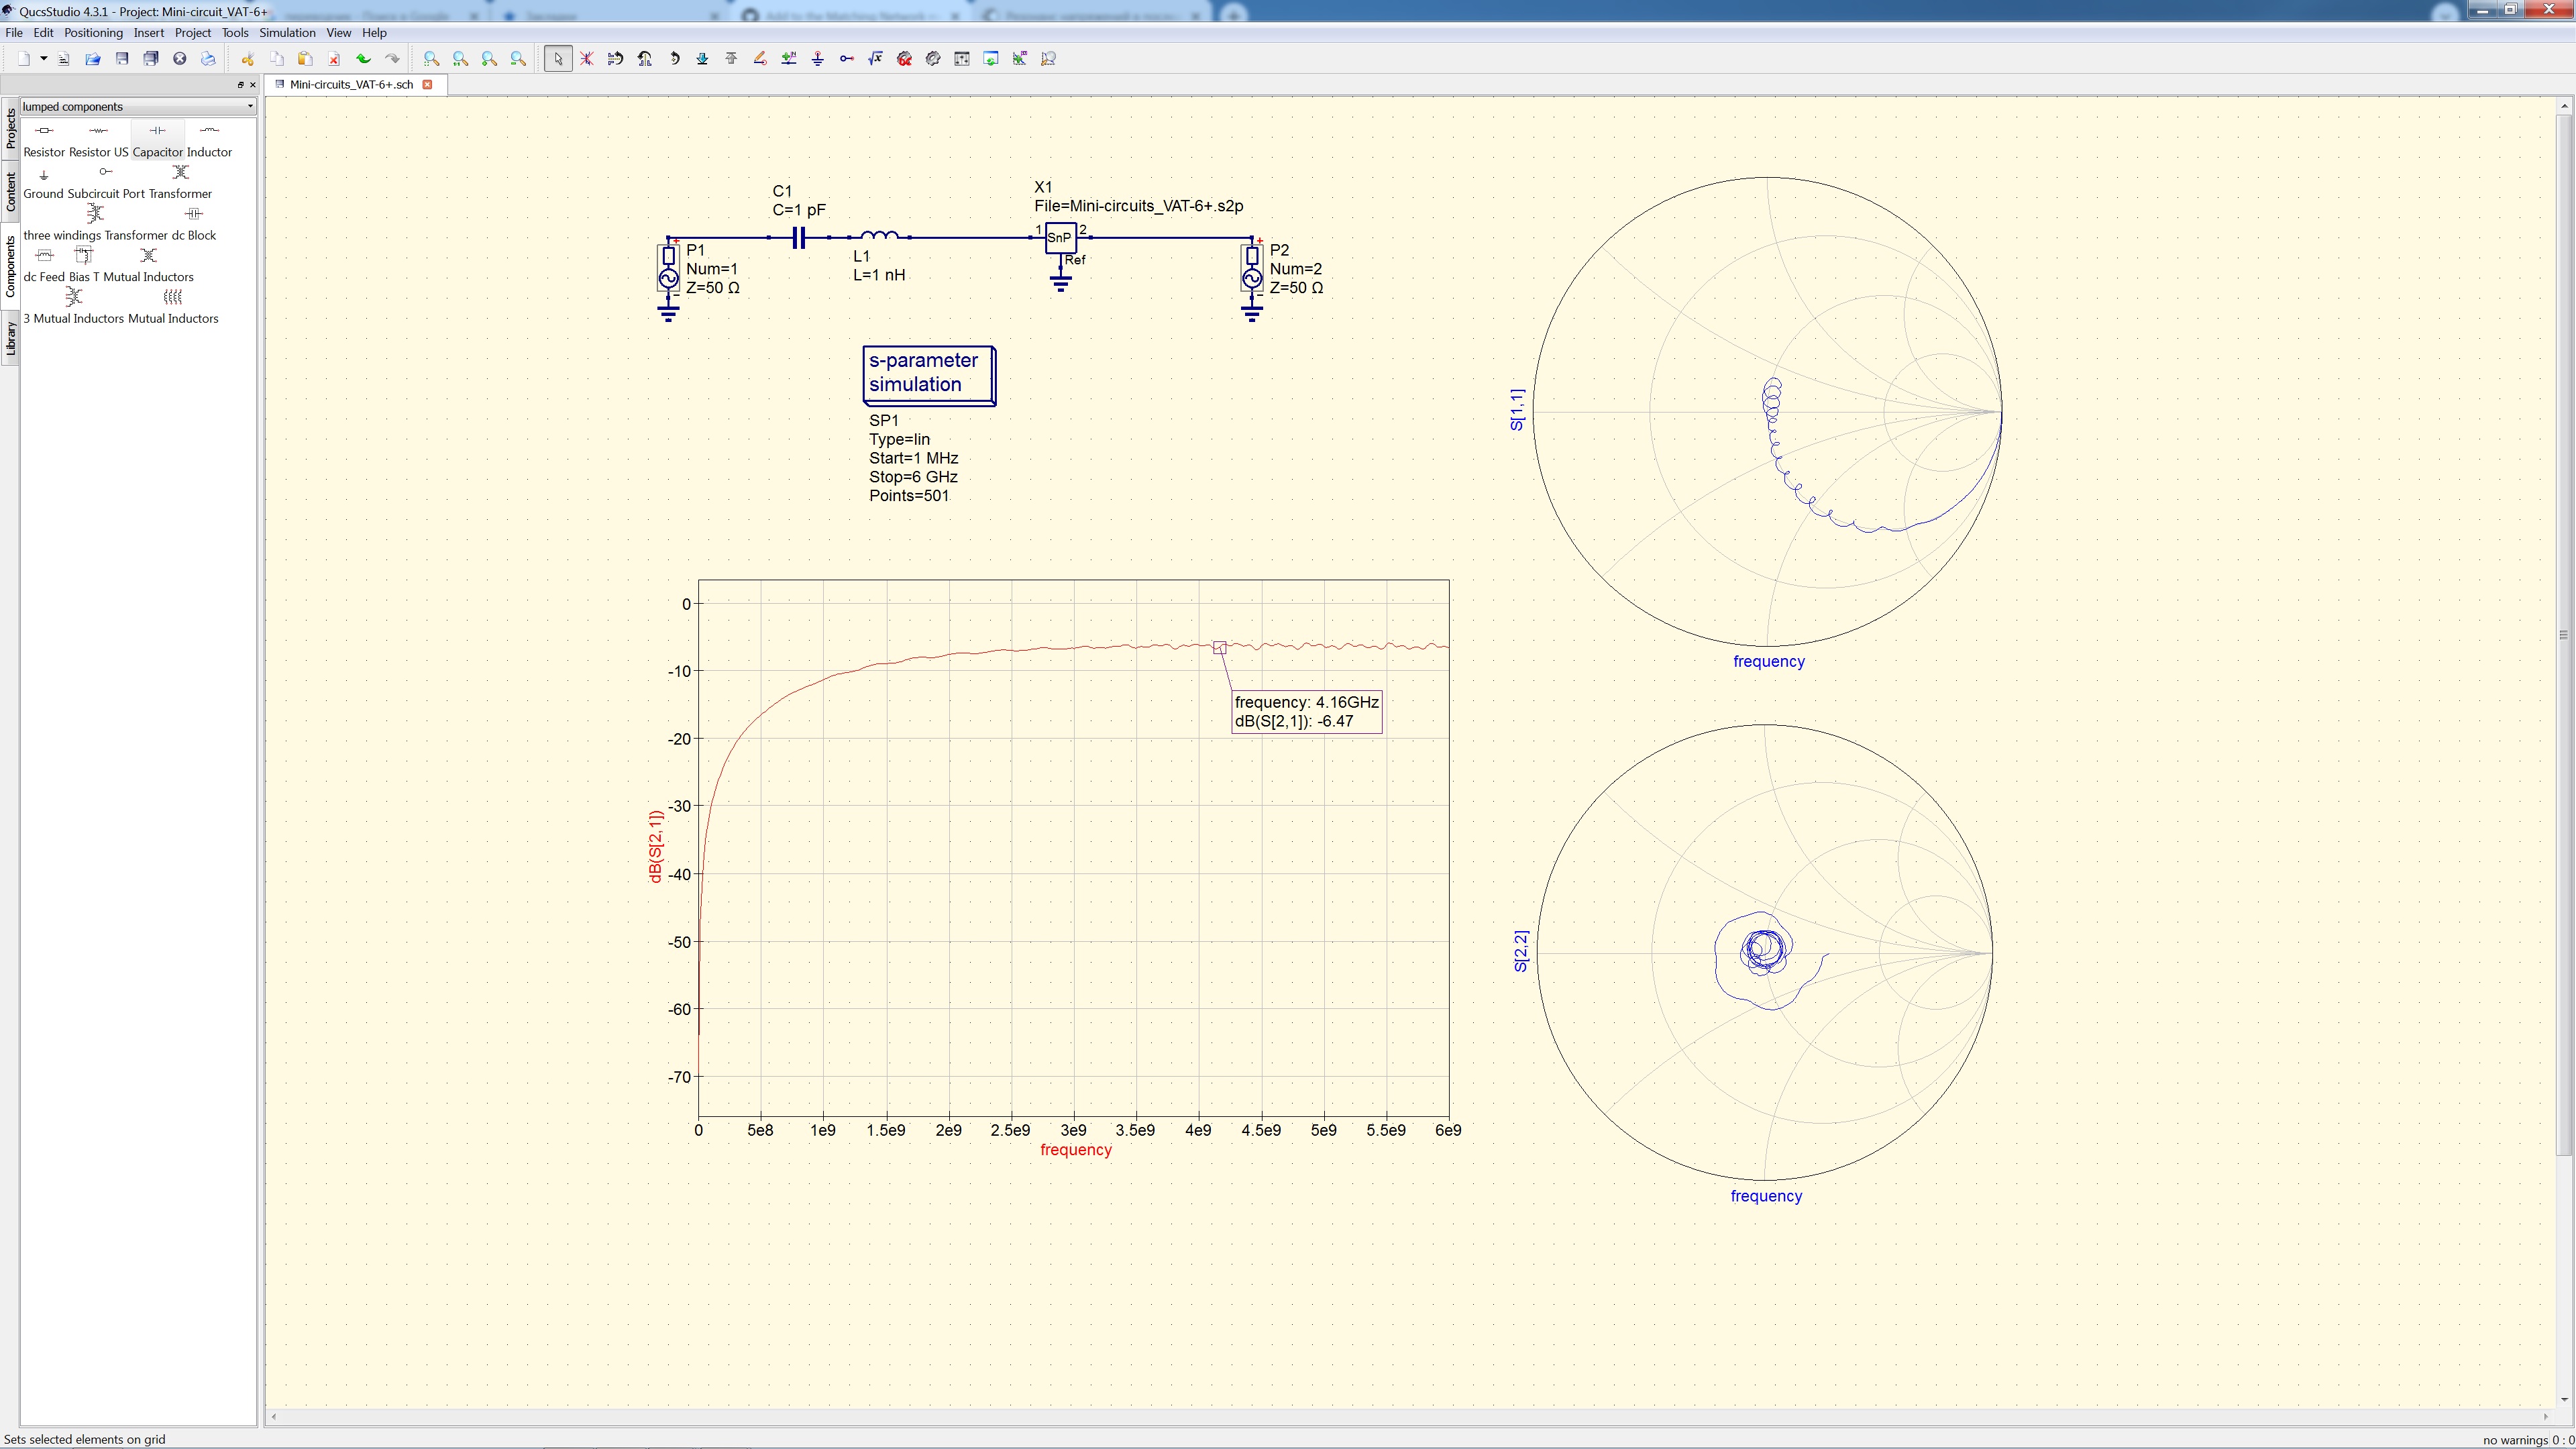Select the Inductor component entry
This screenshot has height=1449, width=2576.
pyautogui.click(x=209, y=140)
